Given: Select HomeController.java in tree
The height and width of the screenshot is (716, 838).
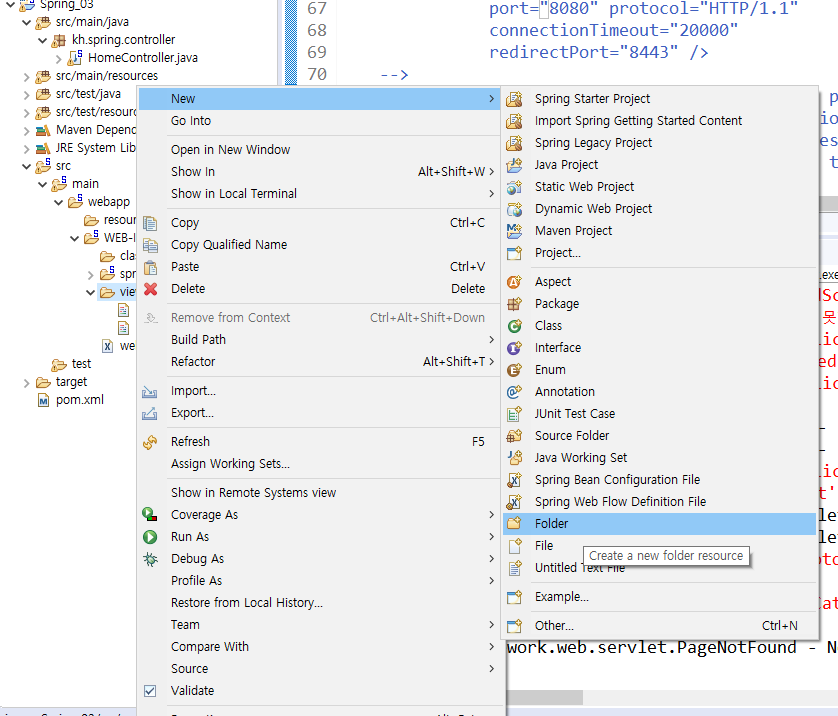Looking at the screenshot, I should (143, 58).
